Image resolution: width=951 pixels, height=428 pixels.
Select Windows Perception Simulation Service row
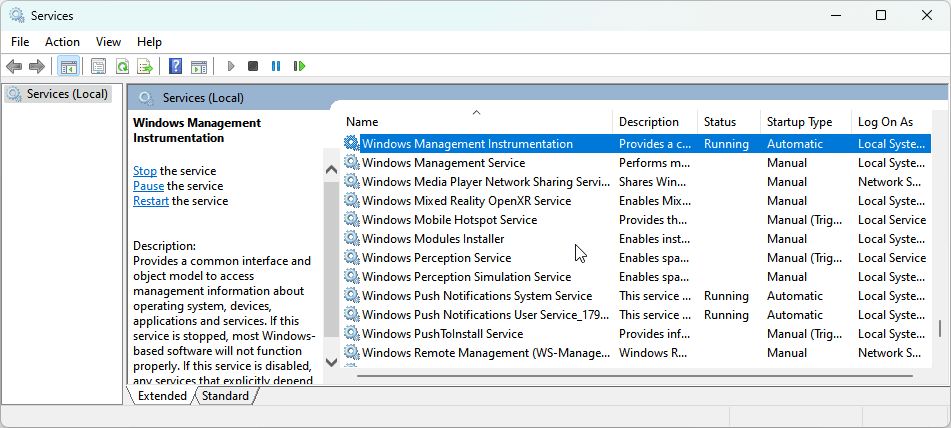[636, 276]
